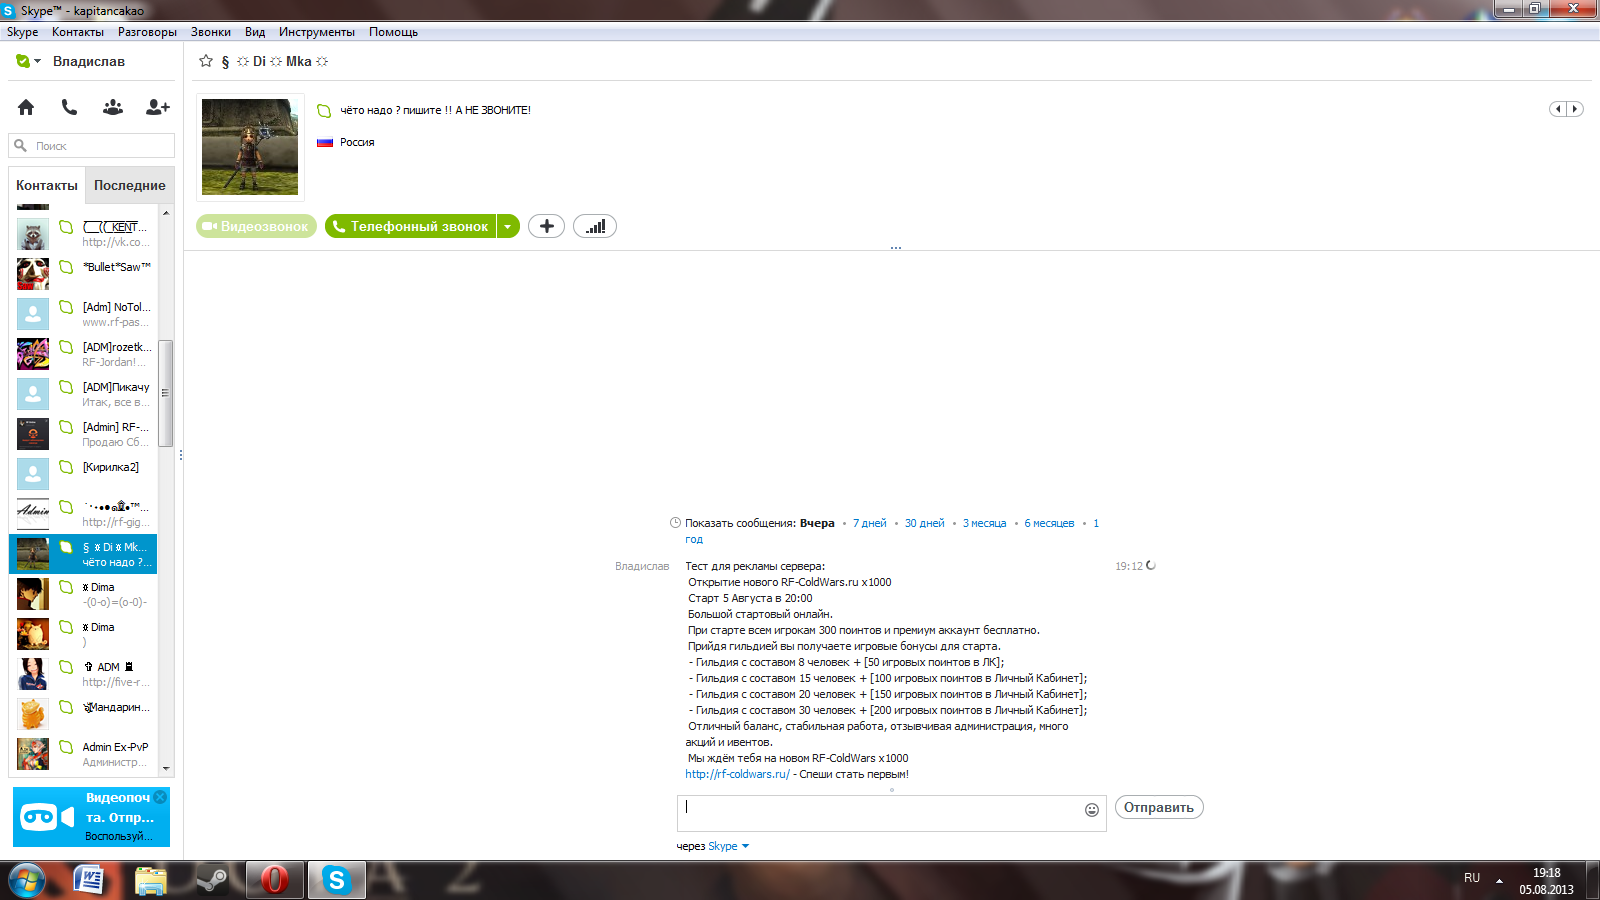The width and height of the screenshot is (1600, 900).
Task: Click next arrow in profile header
Action: click(x=1575, y=109)
